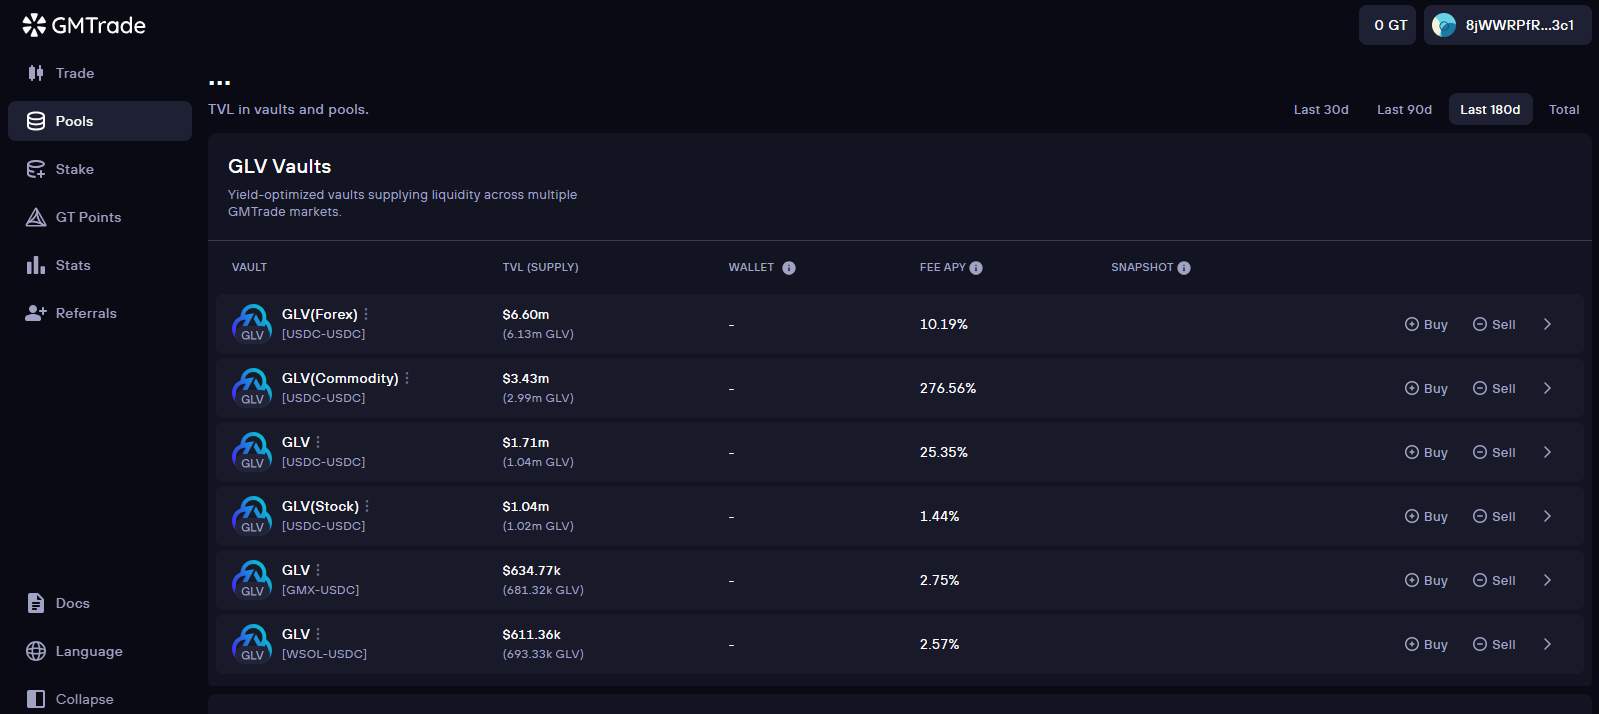Show WALLET column info tooltip
This screenshot has height=714, width=1599.
(x=789, y=268)
